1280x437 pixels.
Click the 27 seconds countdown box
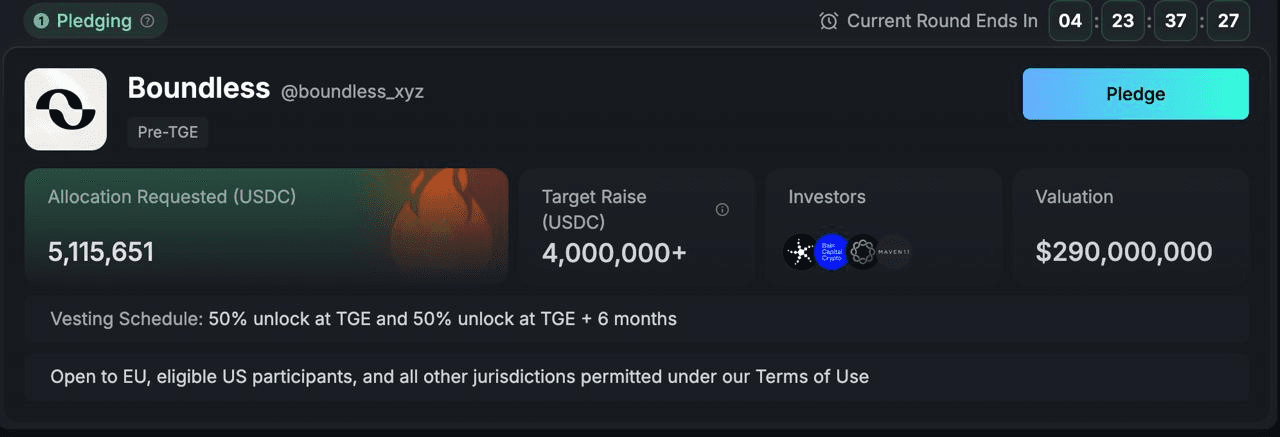[1228, 21]
